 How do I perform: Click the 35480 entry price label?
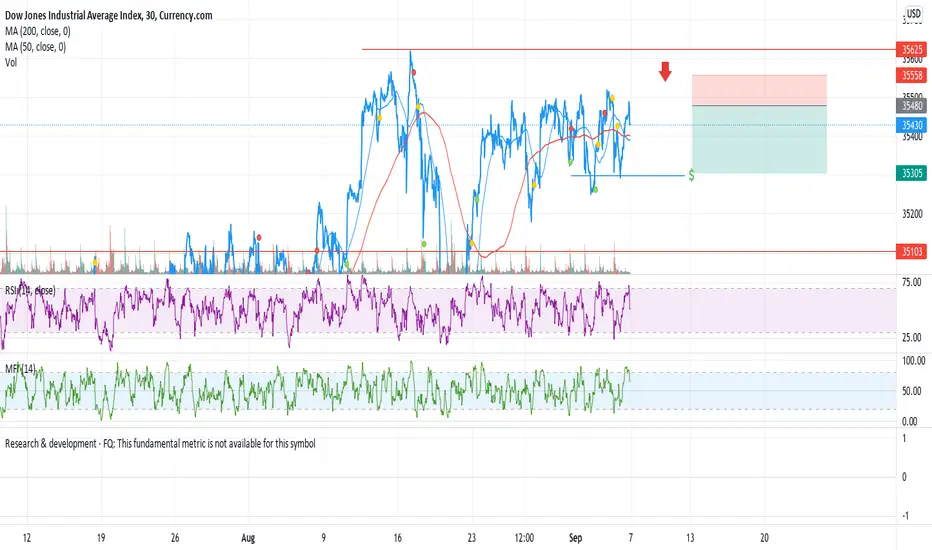(912, 106)
